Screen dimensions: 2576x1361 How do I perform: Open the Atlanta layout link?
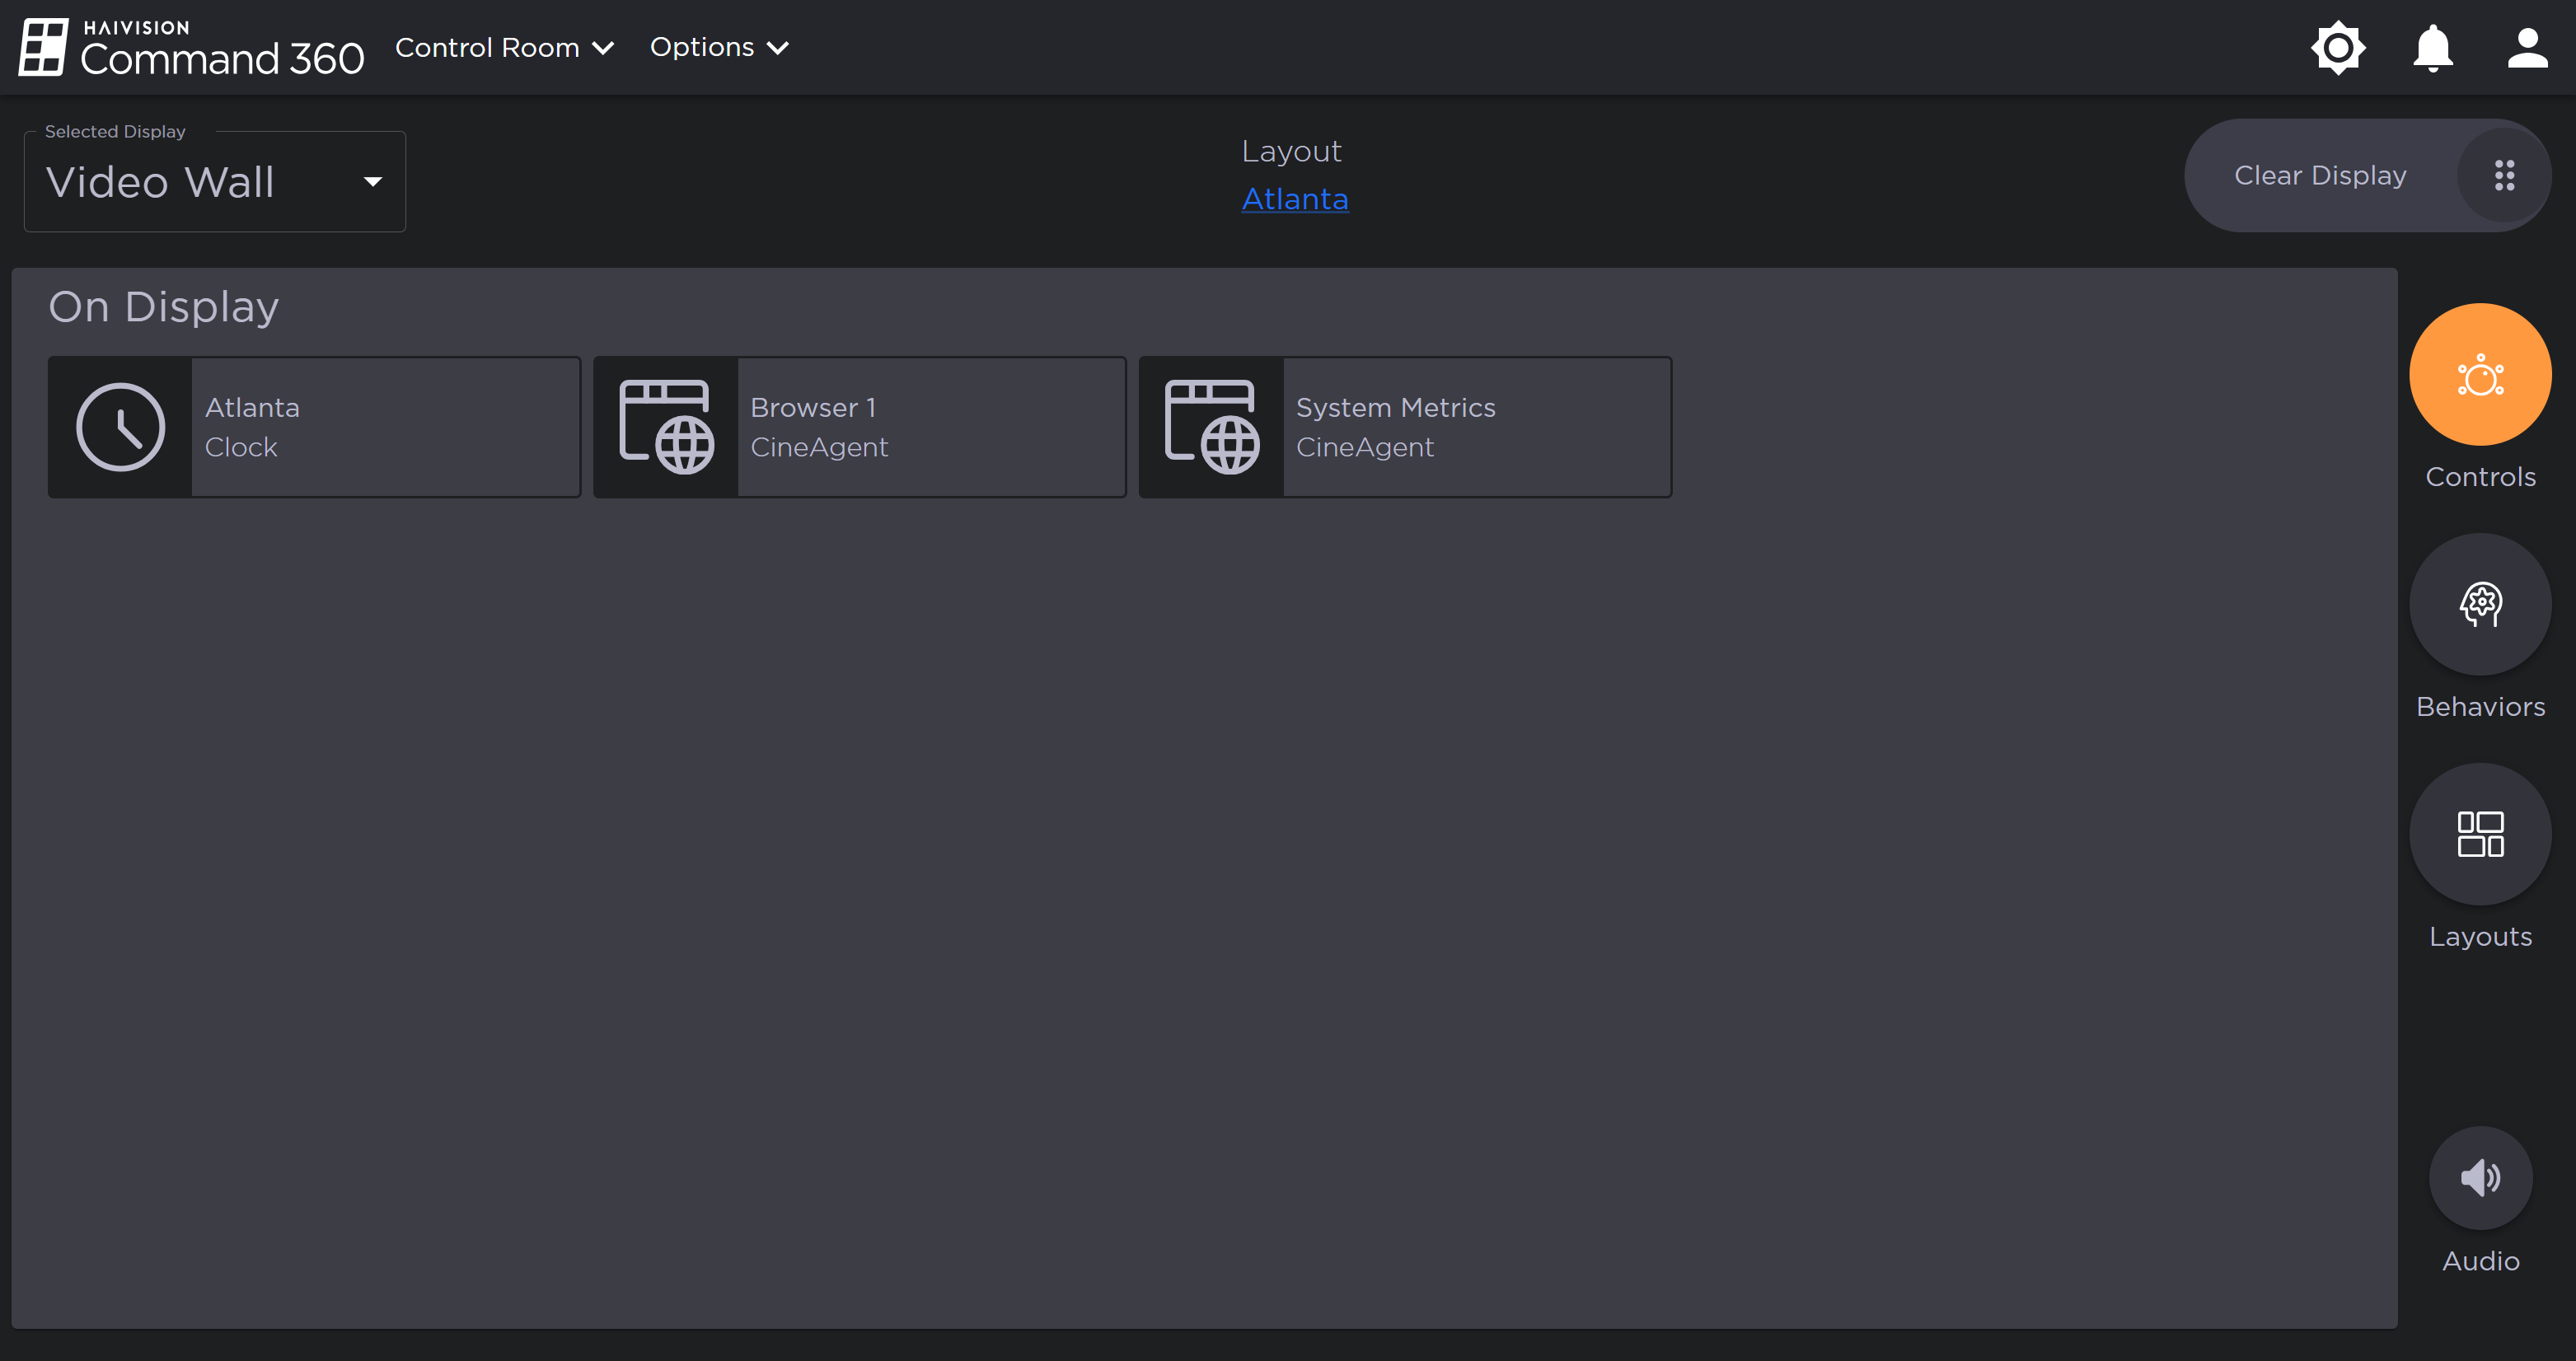pyautogui.click(x=1295, y=199)
